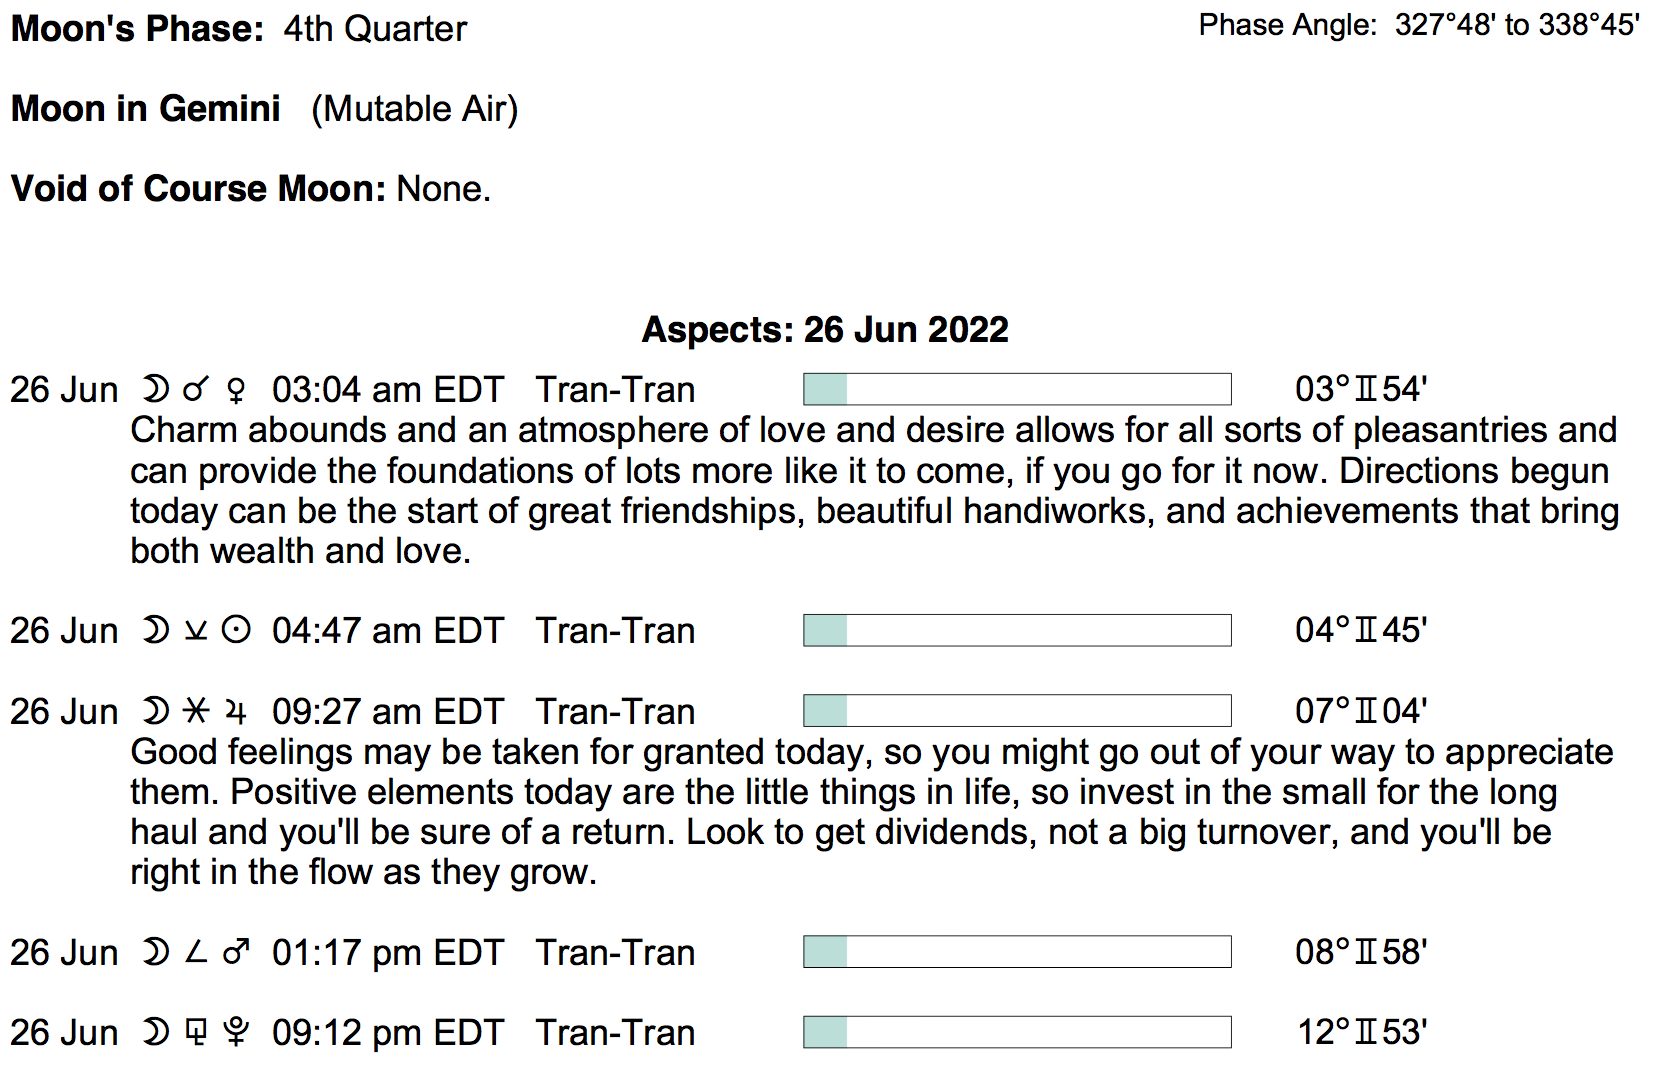Click the "Moon's Phase" label
The image size is (1660, 1086).
[x=137, y=29]
